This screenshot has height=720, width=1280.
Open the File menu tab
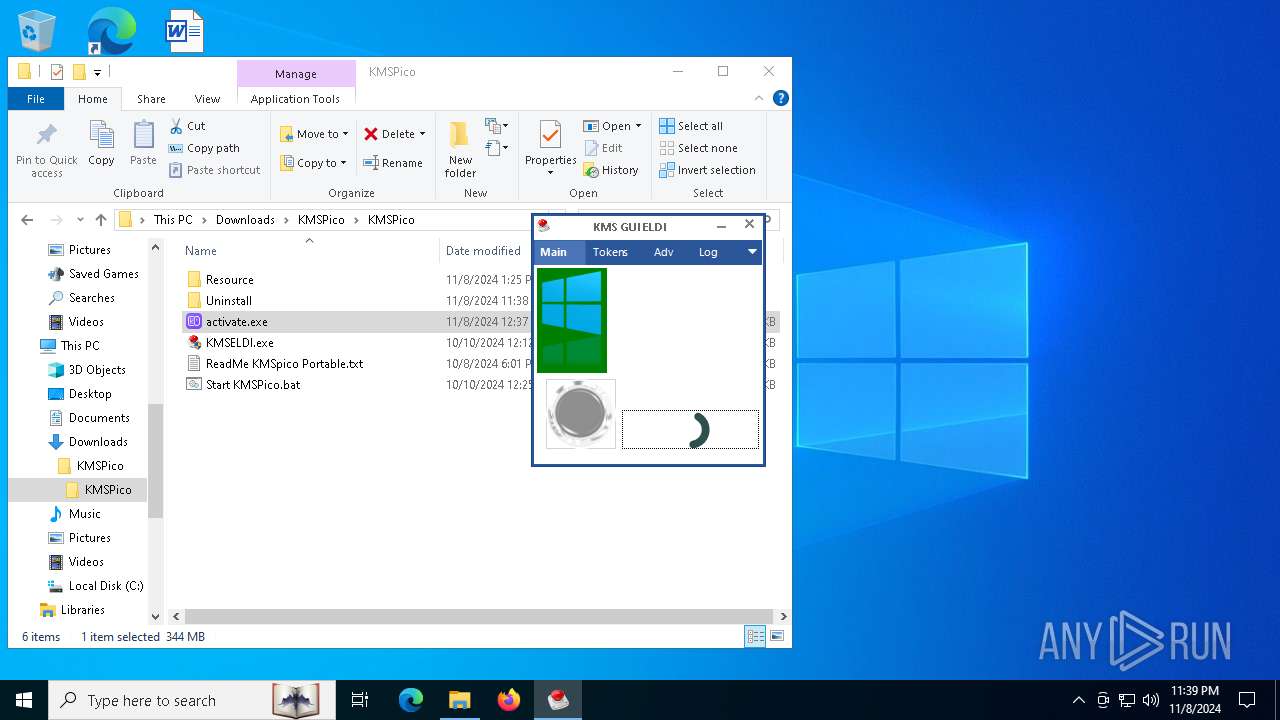(36, 99)
